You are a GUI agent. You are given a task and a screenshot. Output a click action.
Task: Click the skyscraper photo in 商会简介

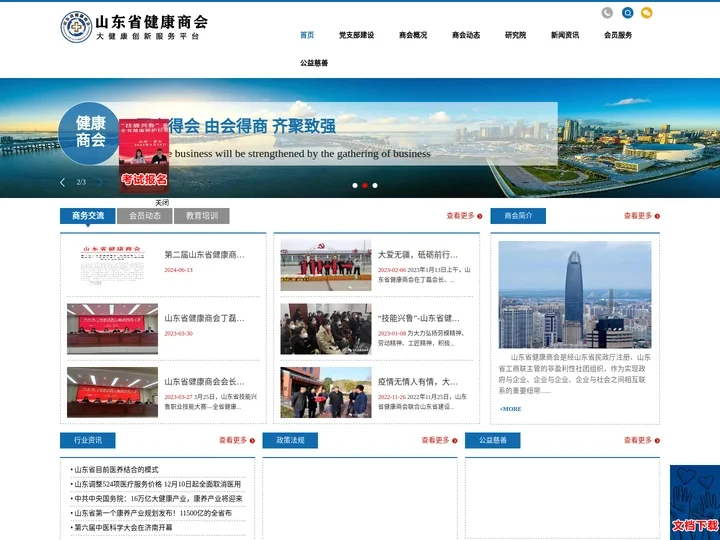(575, 295)
